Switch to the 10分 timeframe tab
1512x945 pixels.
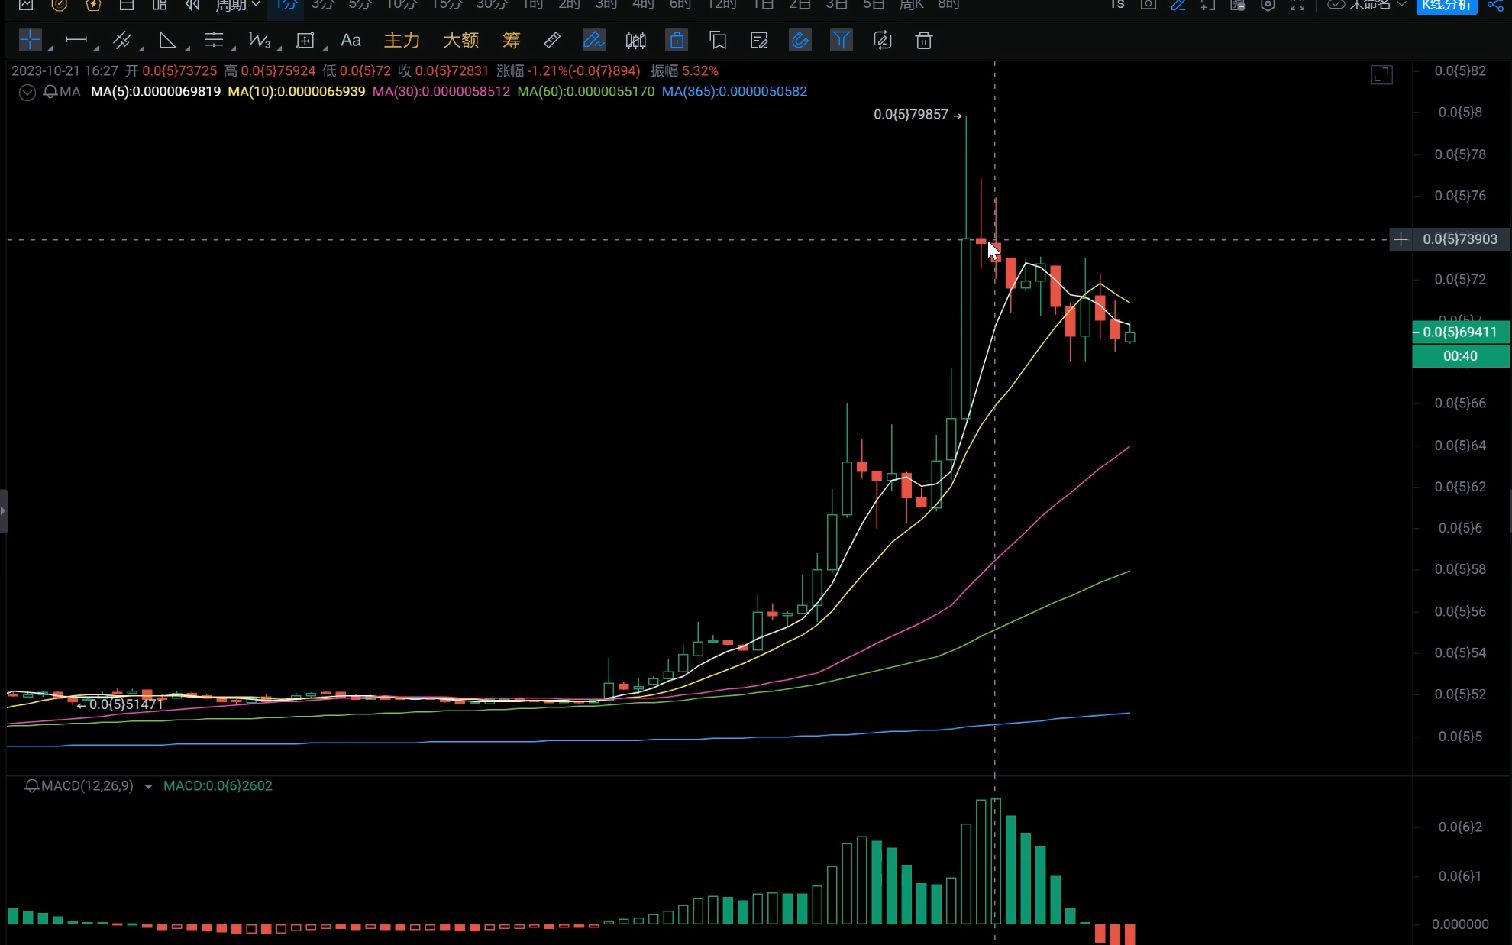coord(402,5)
